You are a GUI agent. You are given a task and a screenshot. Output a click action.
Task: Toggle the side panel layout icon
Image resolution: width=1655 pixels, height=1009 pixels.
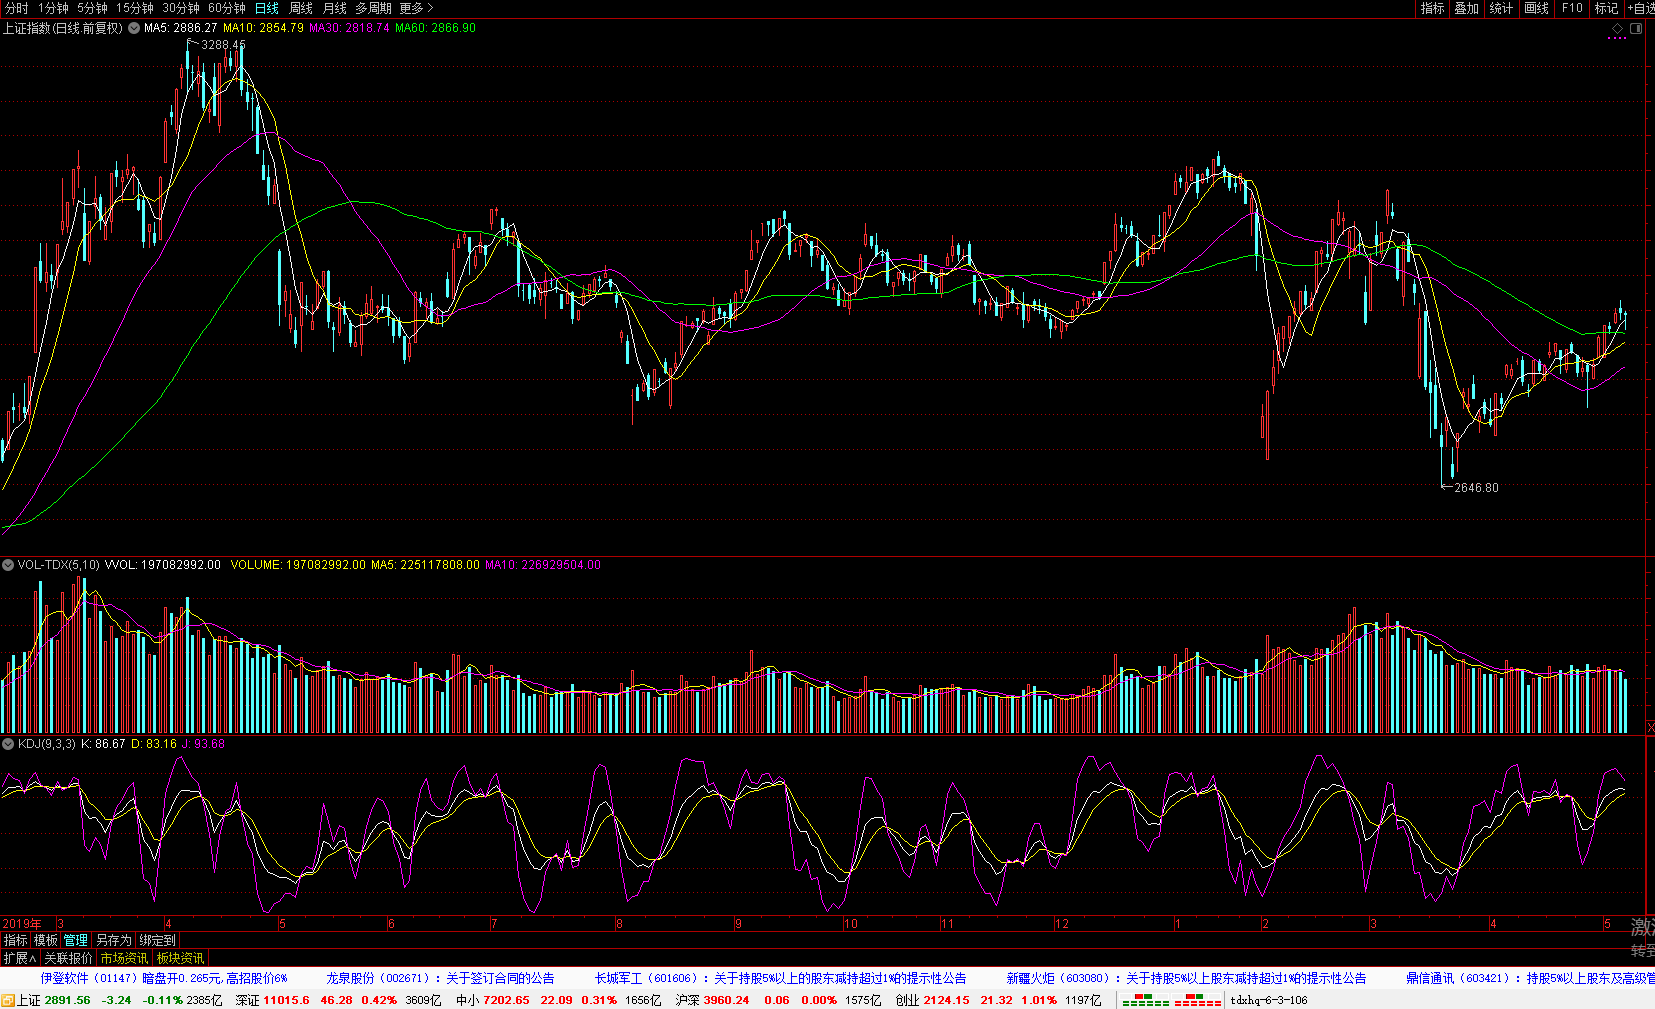1636,28
